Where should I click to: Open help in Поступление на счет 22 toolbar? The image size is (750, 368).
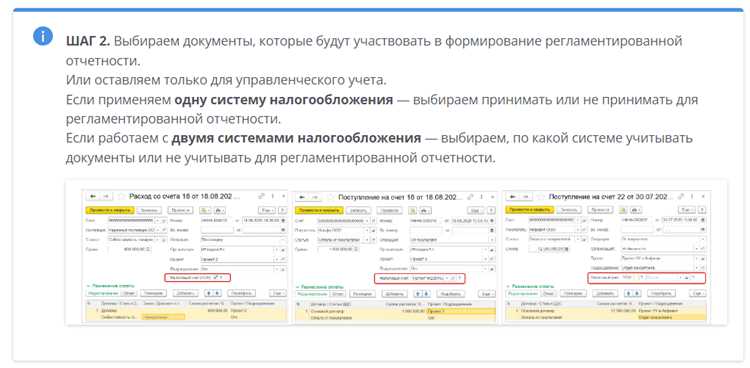coord(702,210)
